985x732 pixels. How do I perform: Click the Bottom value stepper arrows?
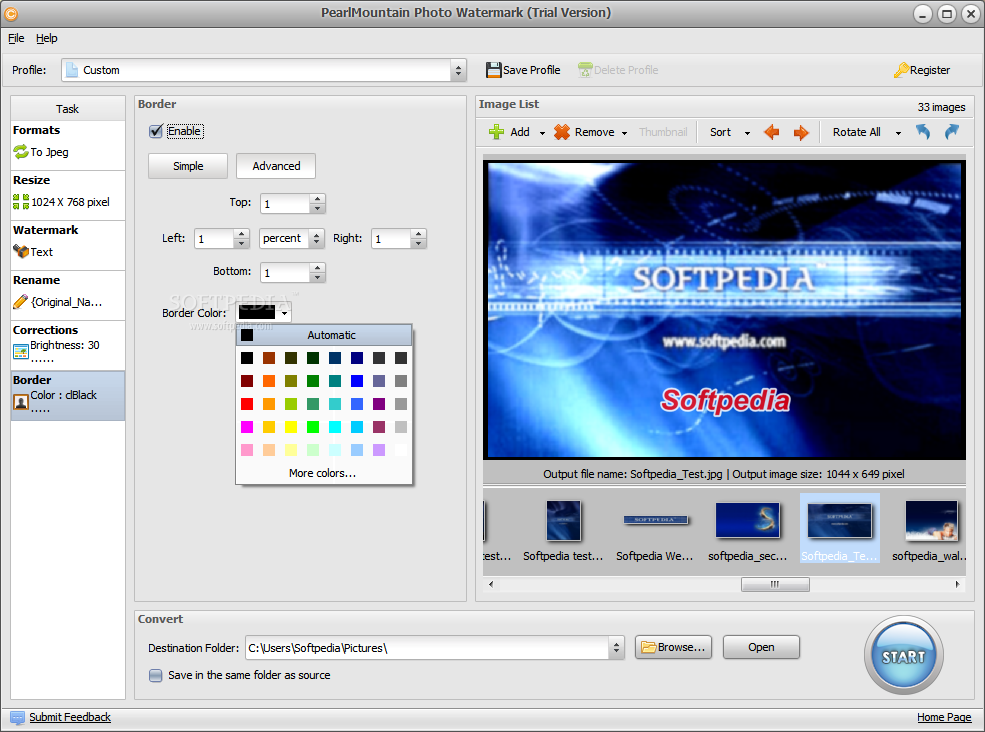(x=318, y=273)
